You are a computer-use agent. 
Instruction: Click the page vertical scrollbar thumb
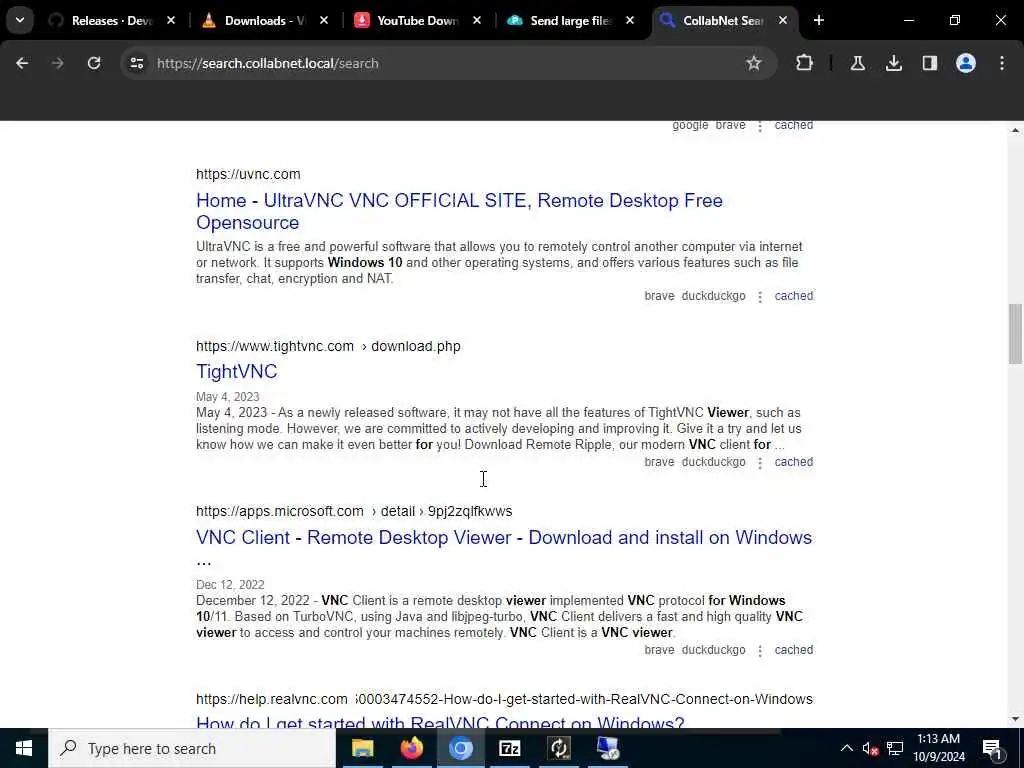[x=1015, y=334]
